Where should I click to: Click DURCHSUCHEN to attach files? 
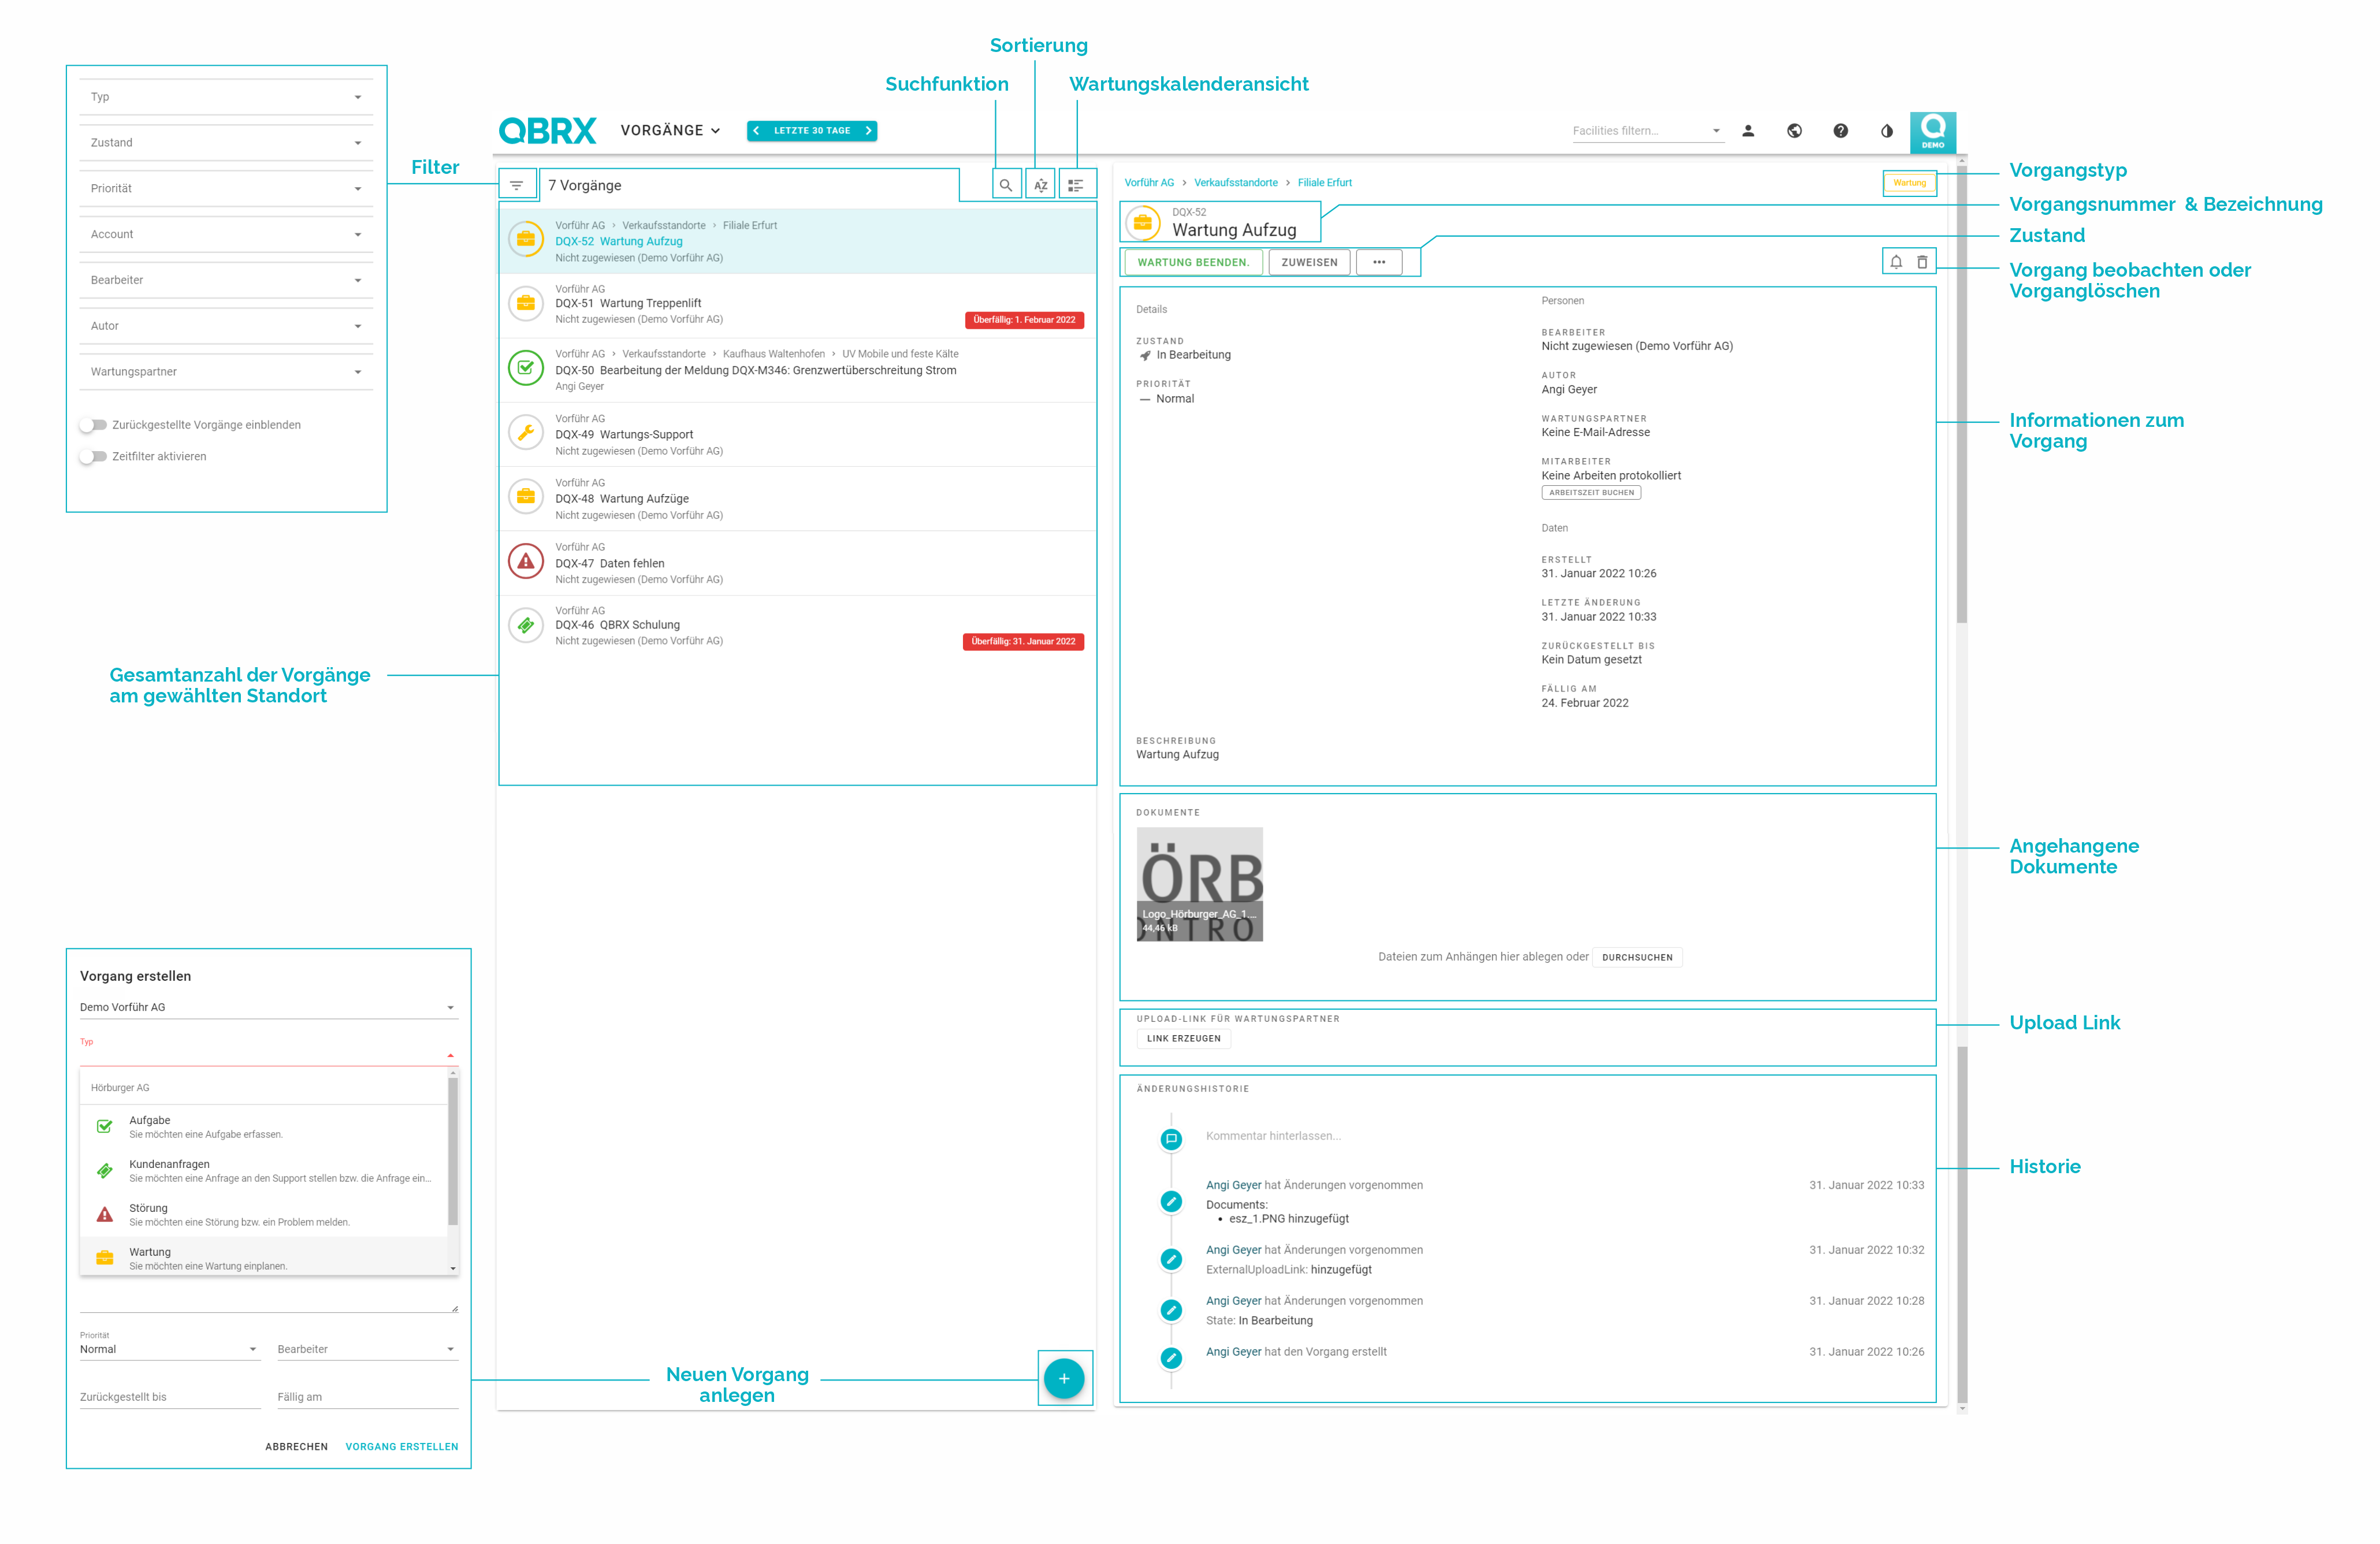(1637, 957)
